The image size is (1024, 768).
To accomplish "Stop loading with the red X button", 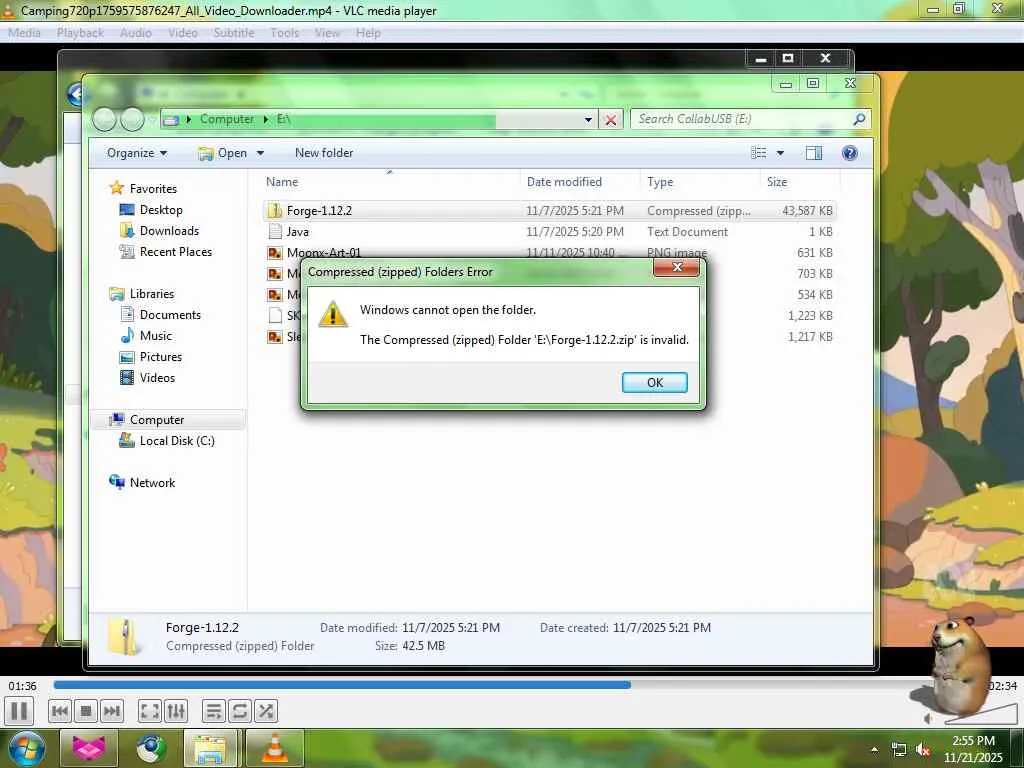I will (x=611, y=120).
